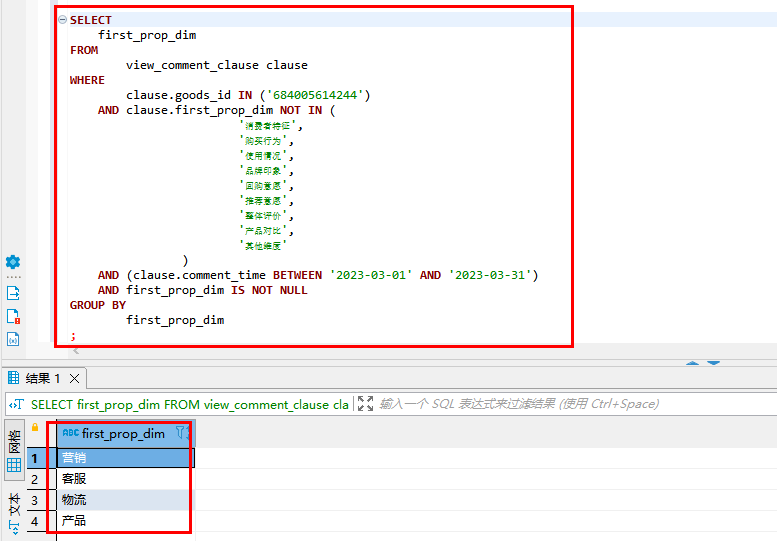Click the '2023-03-31' date string

(x=490, y=275)
